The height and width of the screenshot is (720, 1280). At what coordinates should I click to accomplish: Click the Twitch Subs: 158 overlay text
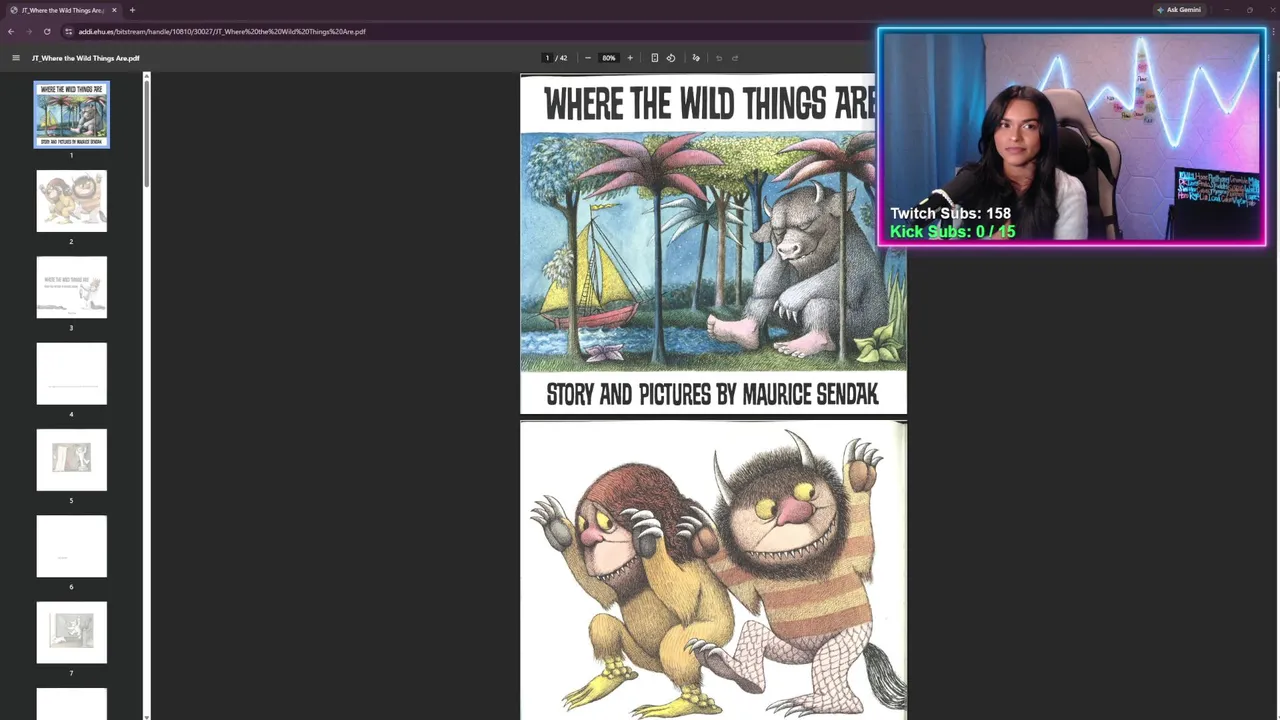950,213
